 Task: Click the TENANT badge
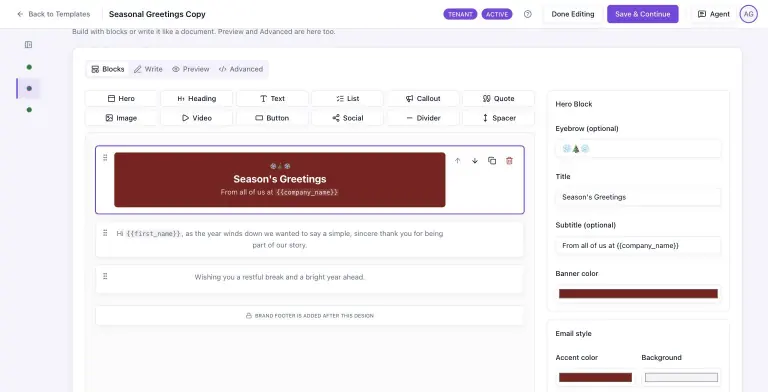pyautogui.click(x=460, y=14)
